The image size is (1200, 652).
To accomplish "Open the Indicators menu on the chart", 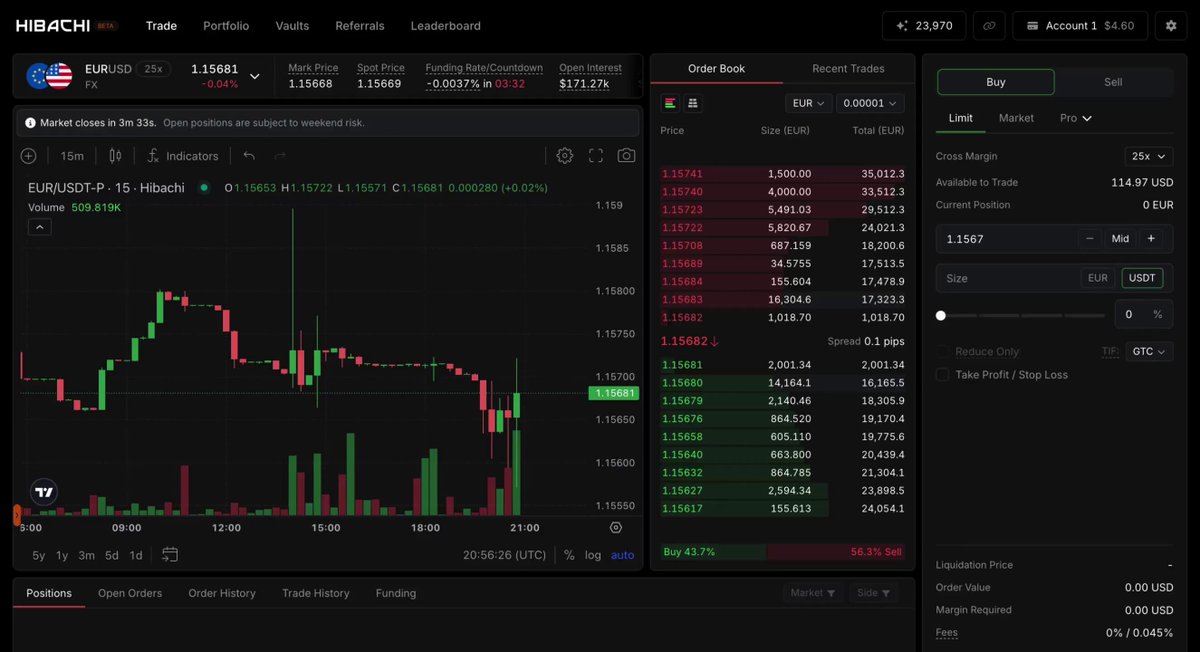I will (182, 156).
